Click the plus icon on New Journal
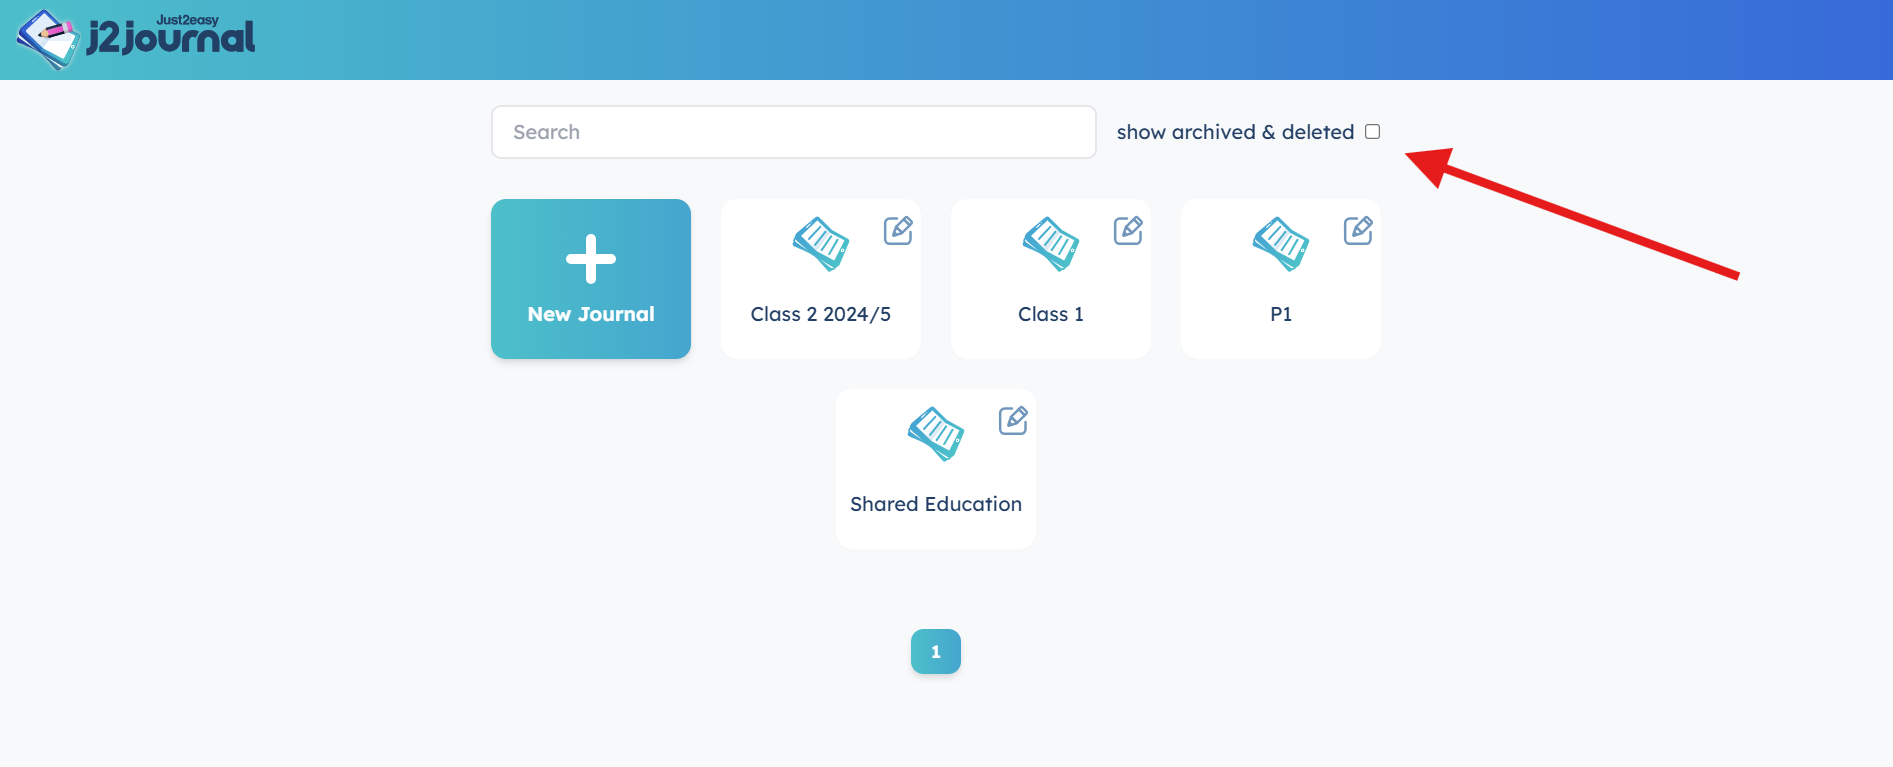1893x767 pixels. [x=591, y=259]
